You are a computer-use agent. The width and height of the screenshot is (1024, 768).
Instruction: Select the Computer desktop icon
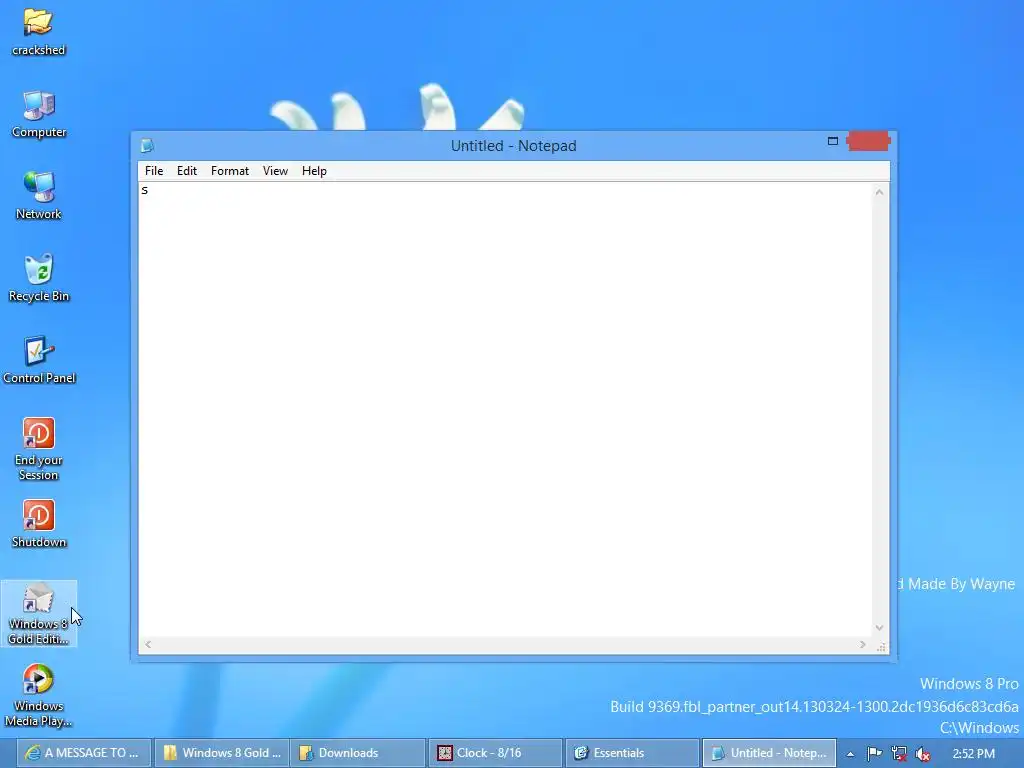pos(39,114)
